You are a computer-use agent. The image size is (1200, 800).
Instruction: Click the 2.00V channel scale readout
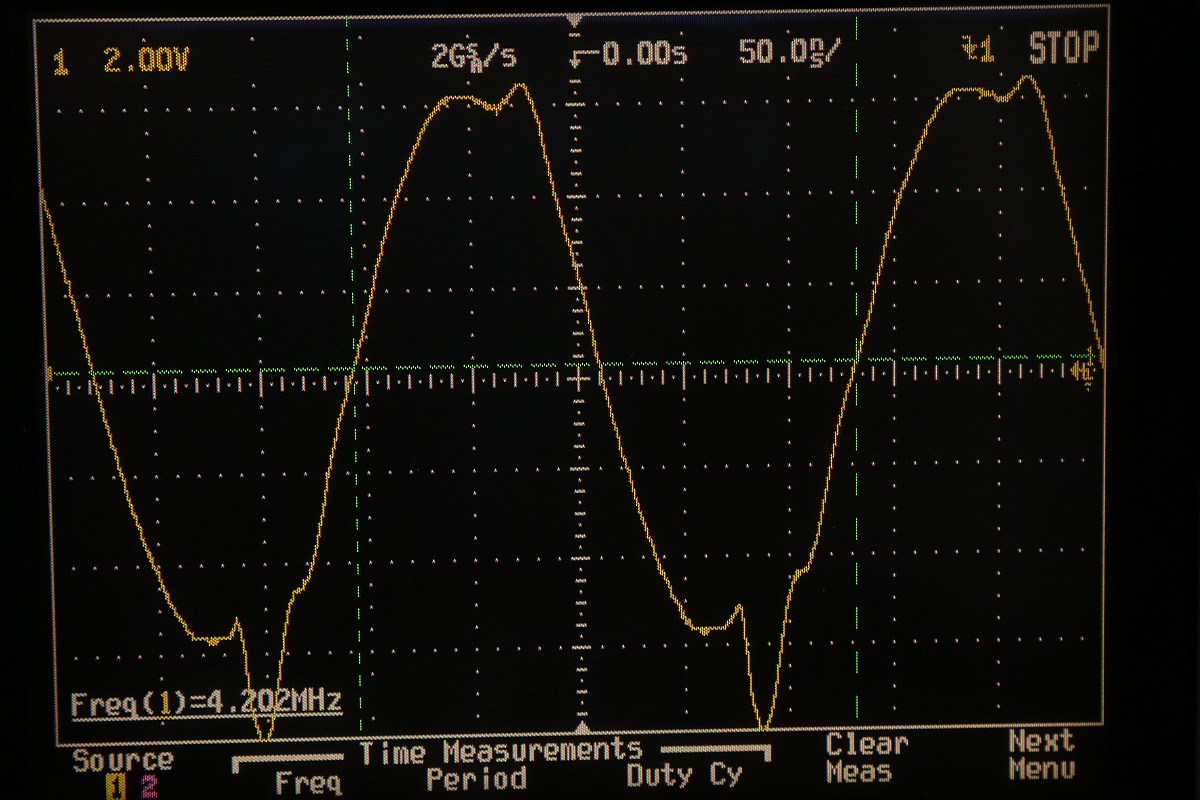[146, 63]
